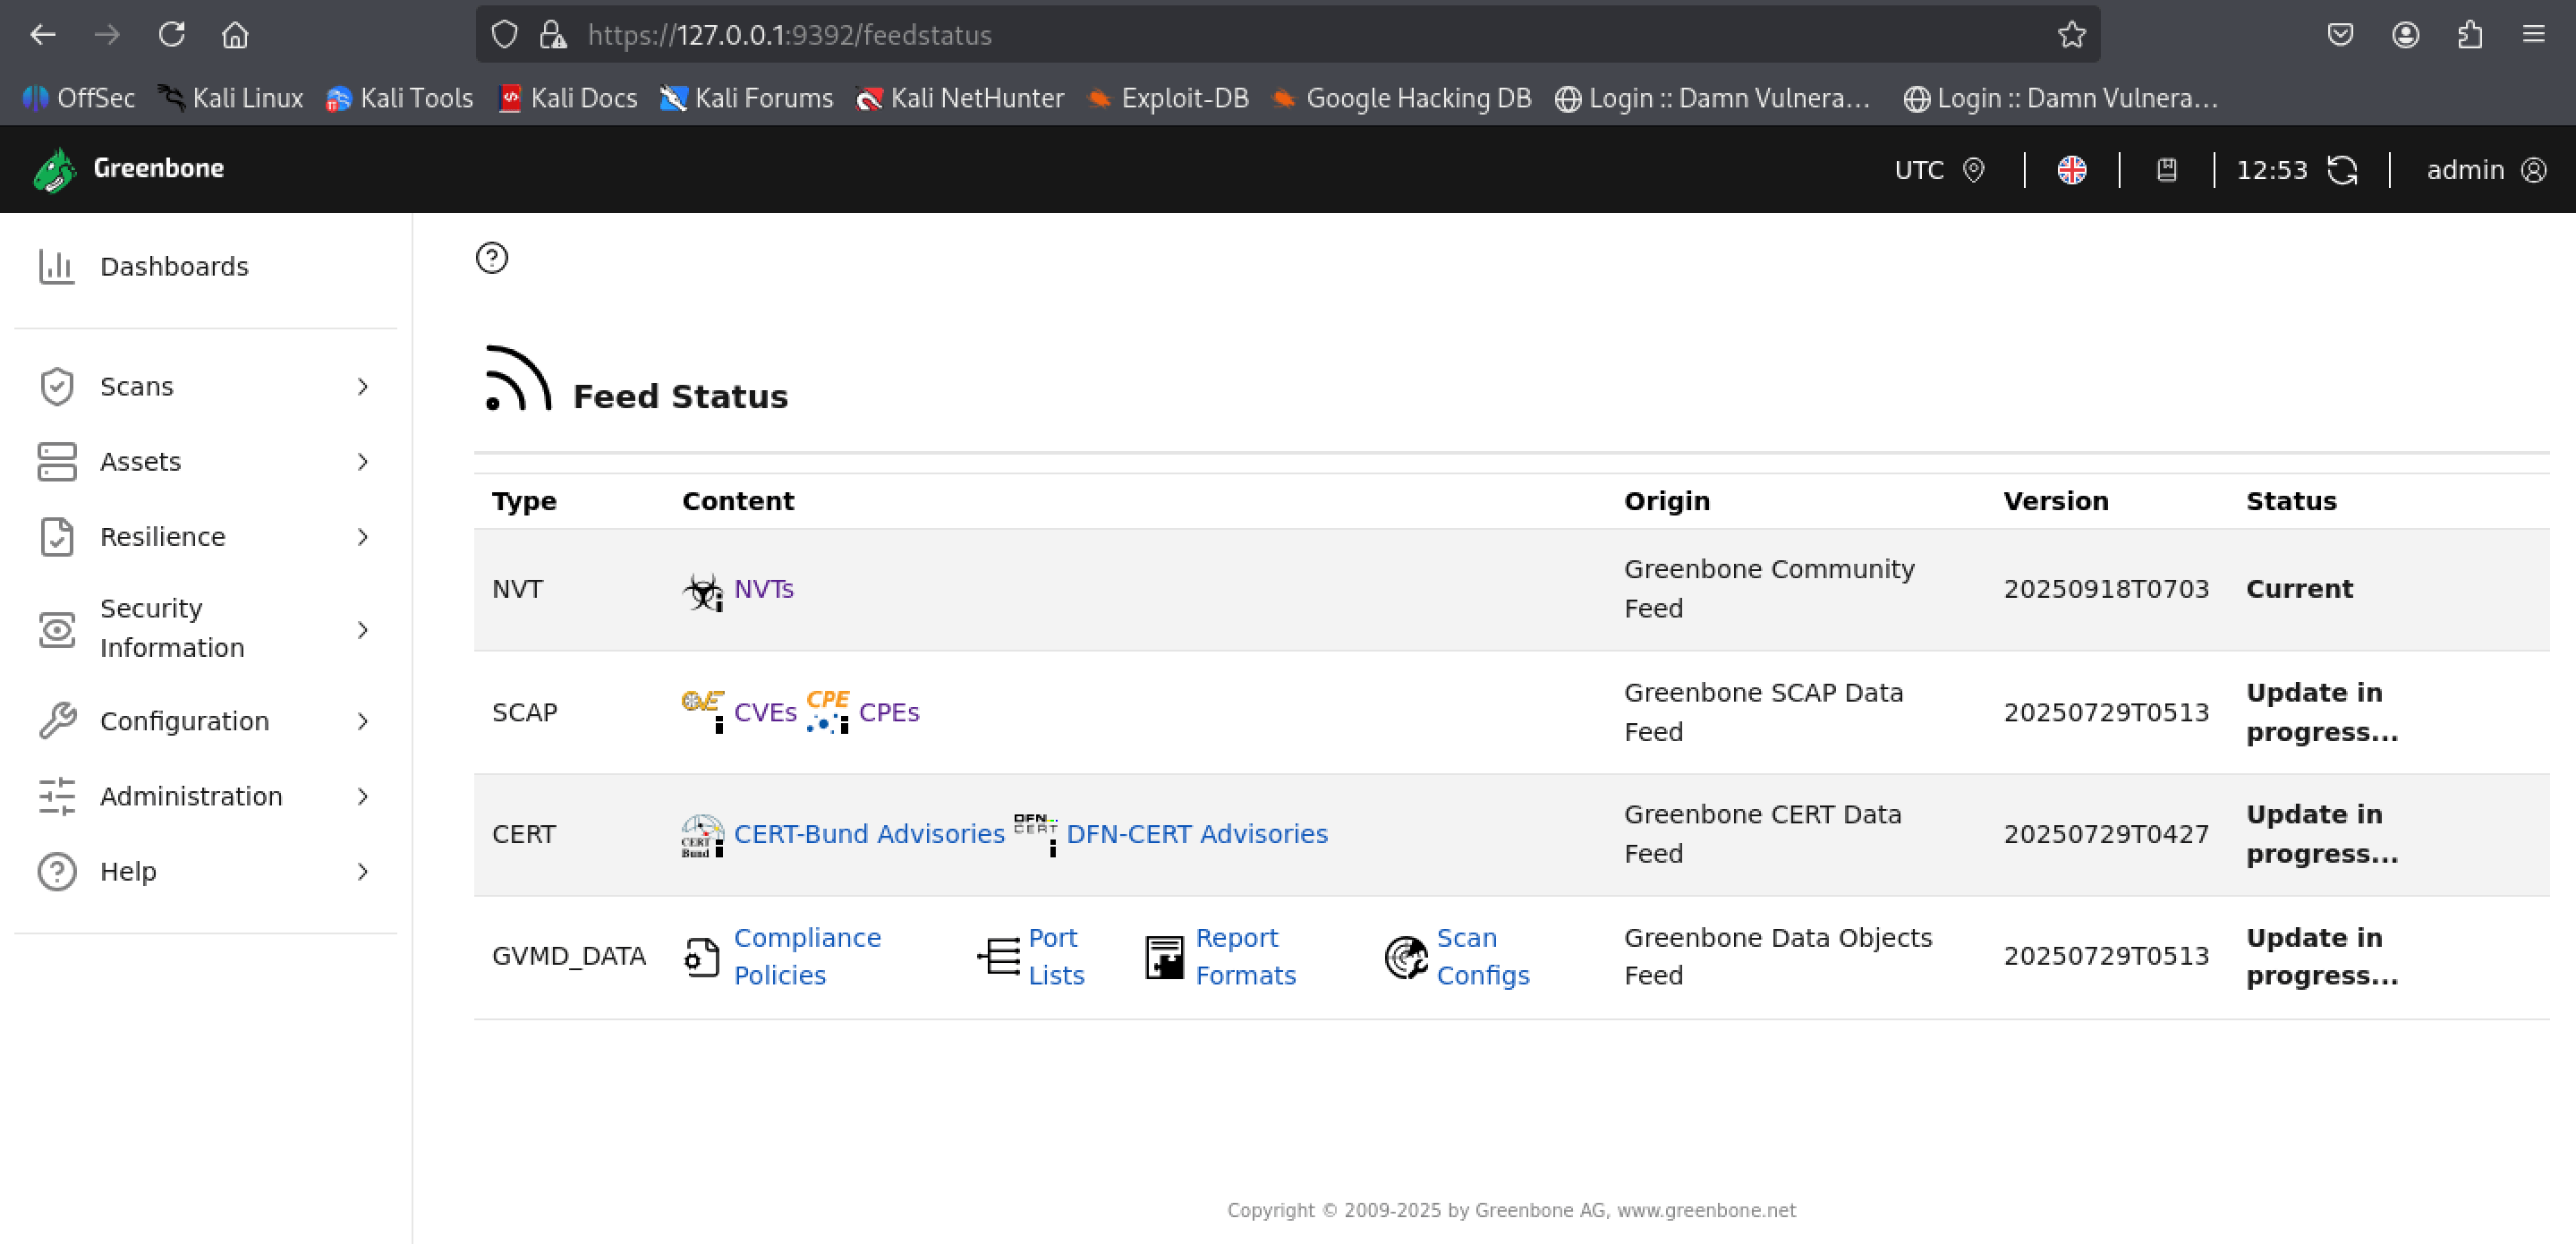Open the CVEs link
This screenshot has height=1244, width=2576.
click(765, 713)
